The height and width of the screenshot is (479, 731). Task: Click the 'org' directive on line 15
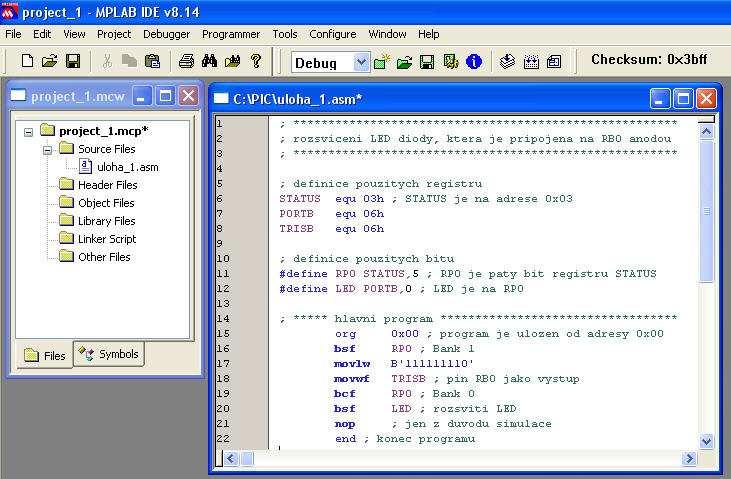click(x=345, y=334)
